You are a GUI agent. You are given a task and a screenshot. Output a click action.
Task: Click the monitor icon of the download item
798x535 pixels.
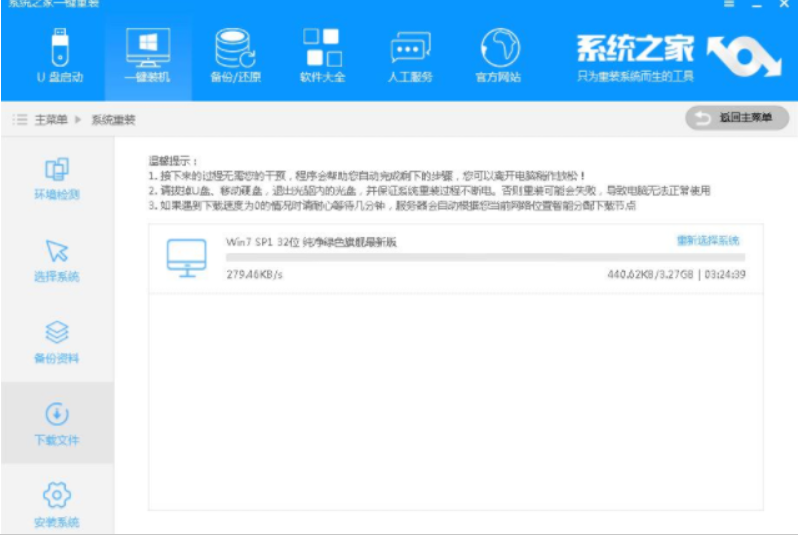[x=186, y=258]
